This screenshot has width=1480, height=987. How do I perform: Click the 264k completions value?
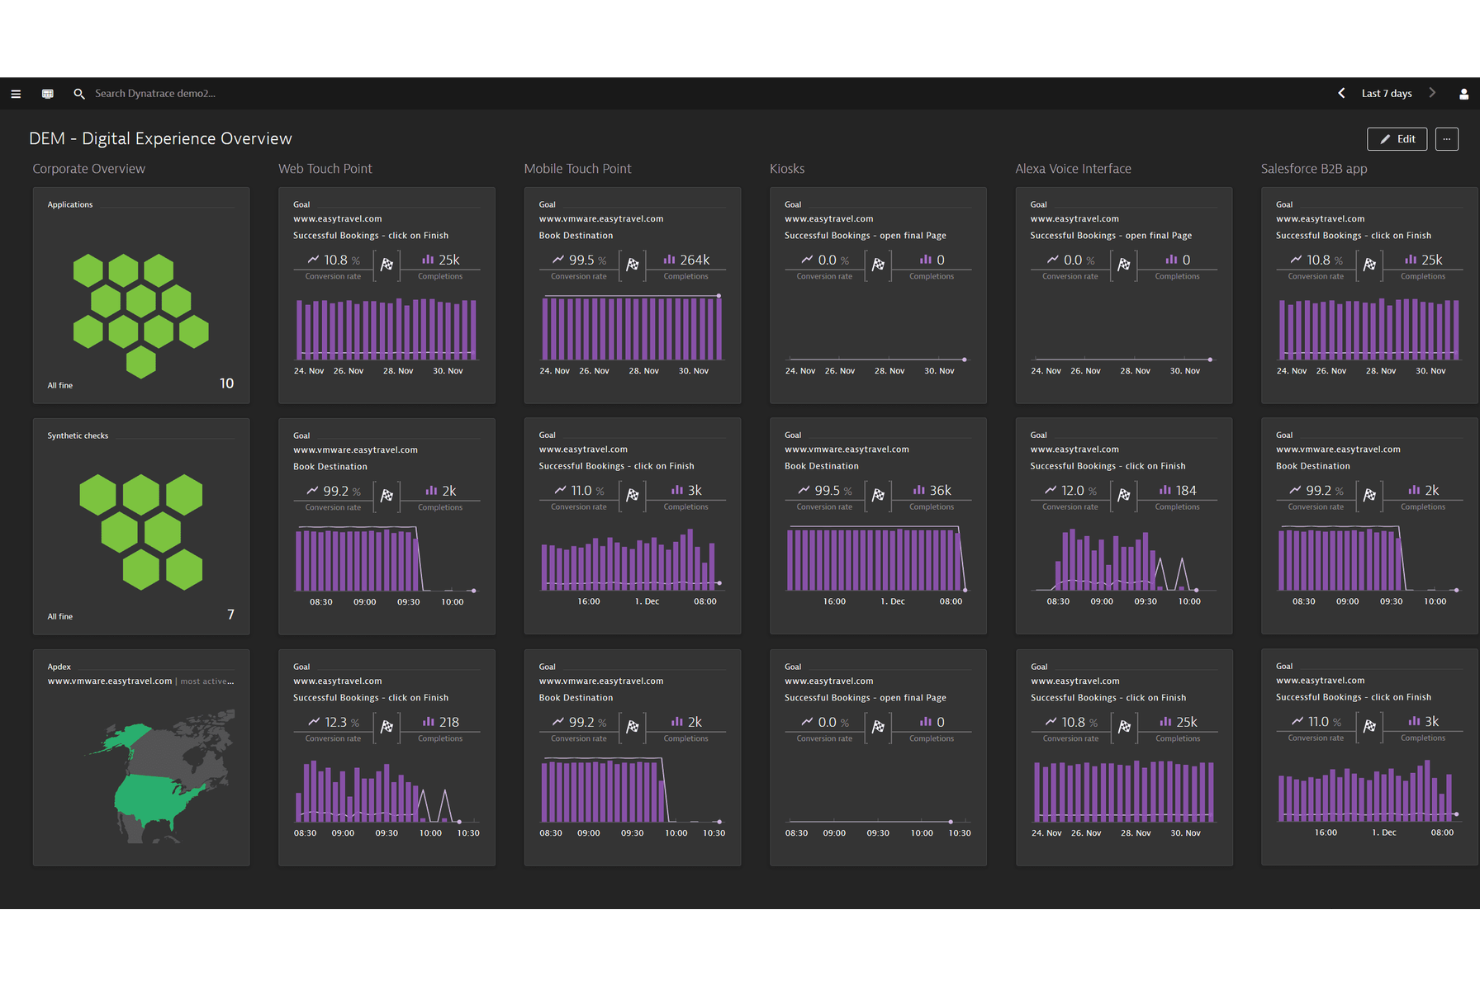695,260
